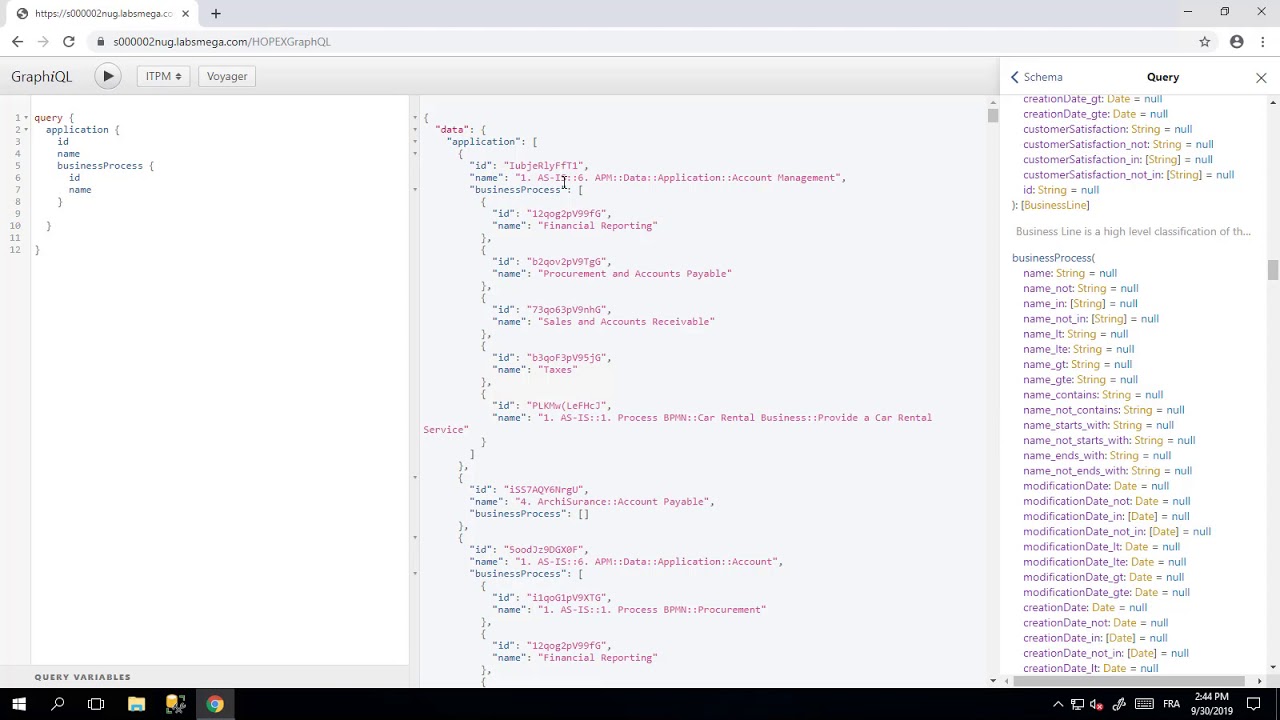1280x720 pixels.
Task: Click "Sales and Accounts Receivable" value
Action: pos(627,322)
